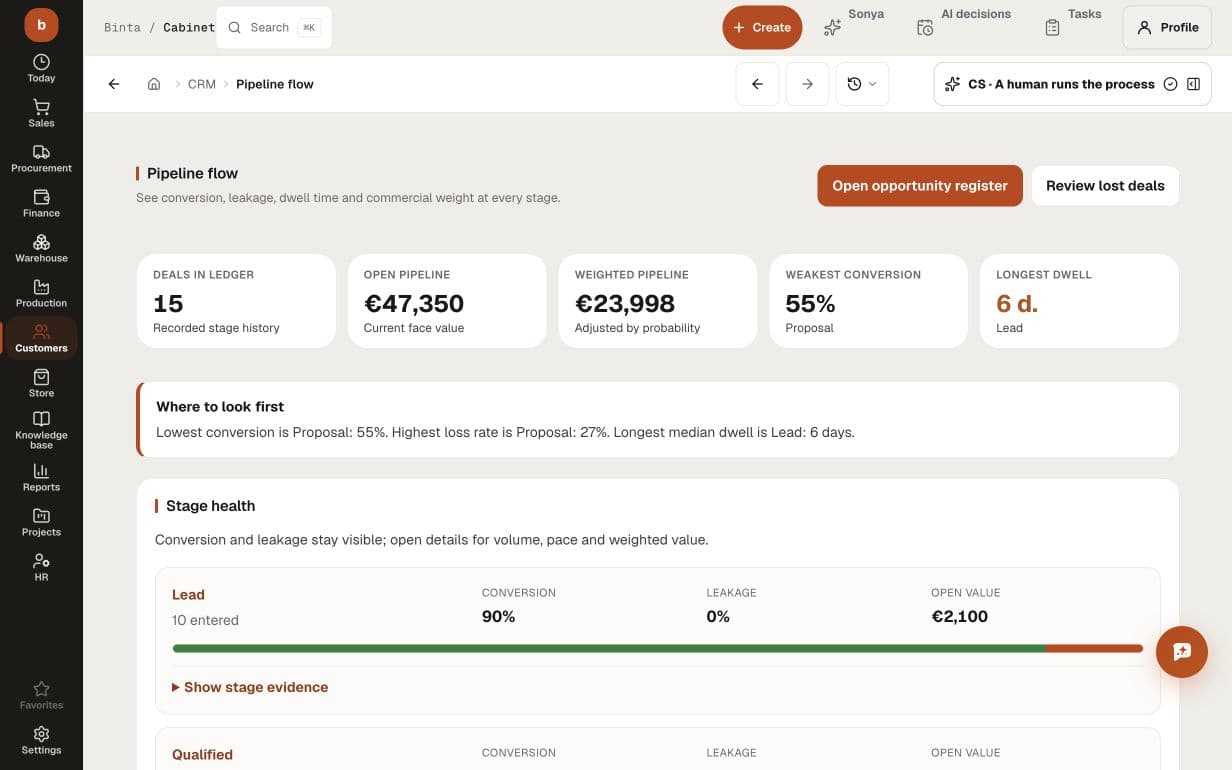Go to next record with the right arrow button
1232x770 pixels.
807,84
